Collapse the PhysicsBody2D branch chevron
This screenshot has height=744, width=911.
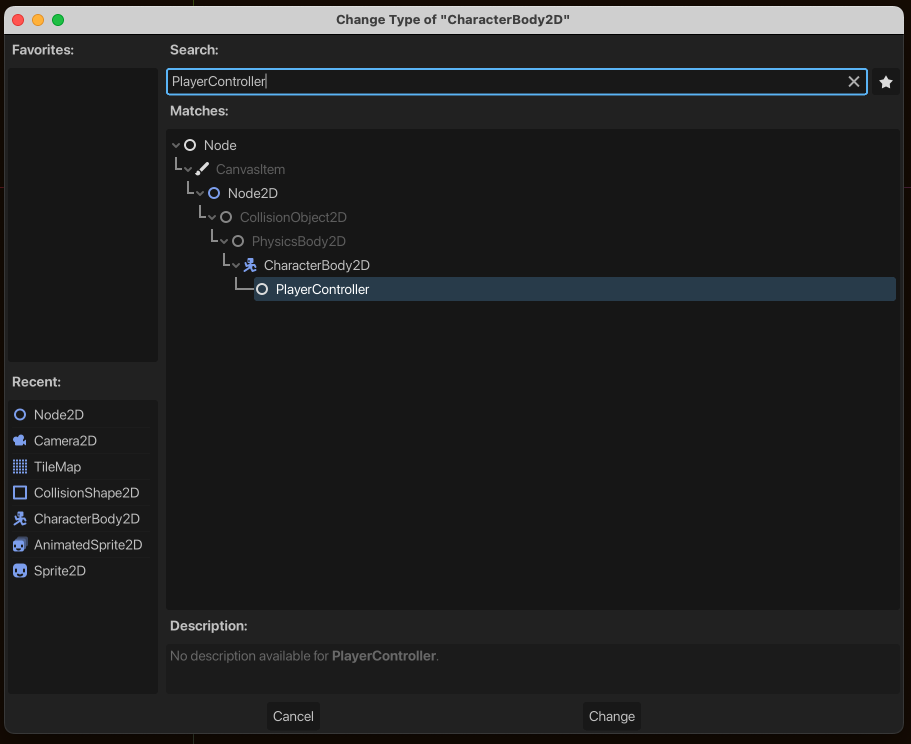[x=224, y=242]
